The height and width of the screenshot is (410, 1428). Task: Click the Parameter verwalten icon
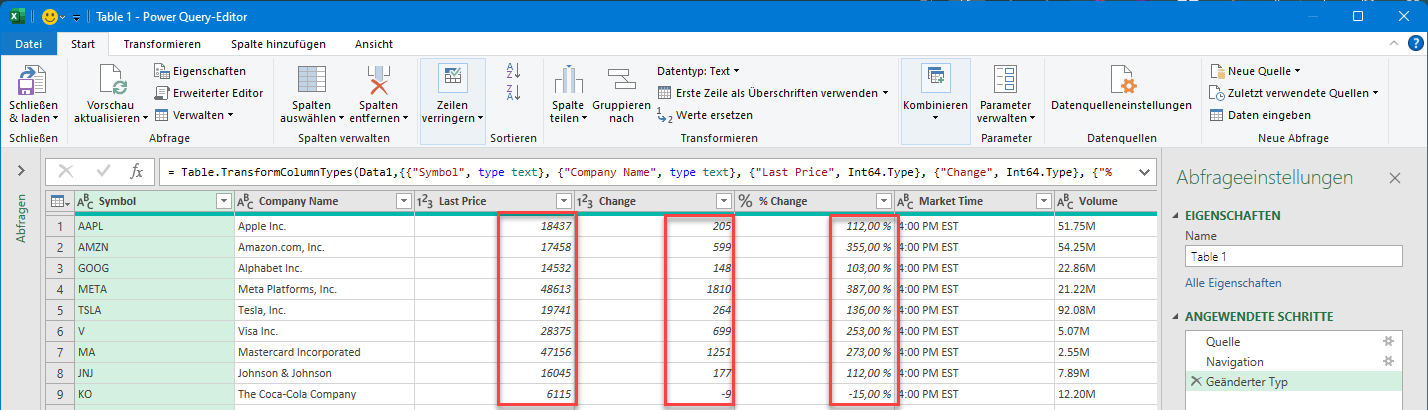pyautogui.click(x=1005, y=80)
